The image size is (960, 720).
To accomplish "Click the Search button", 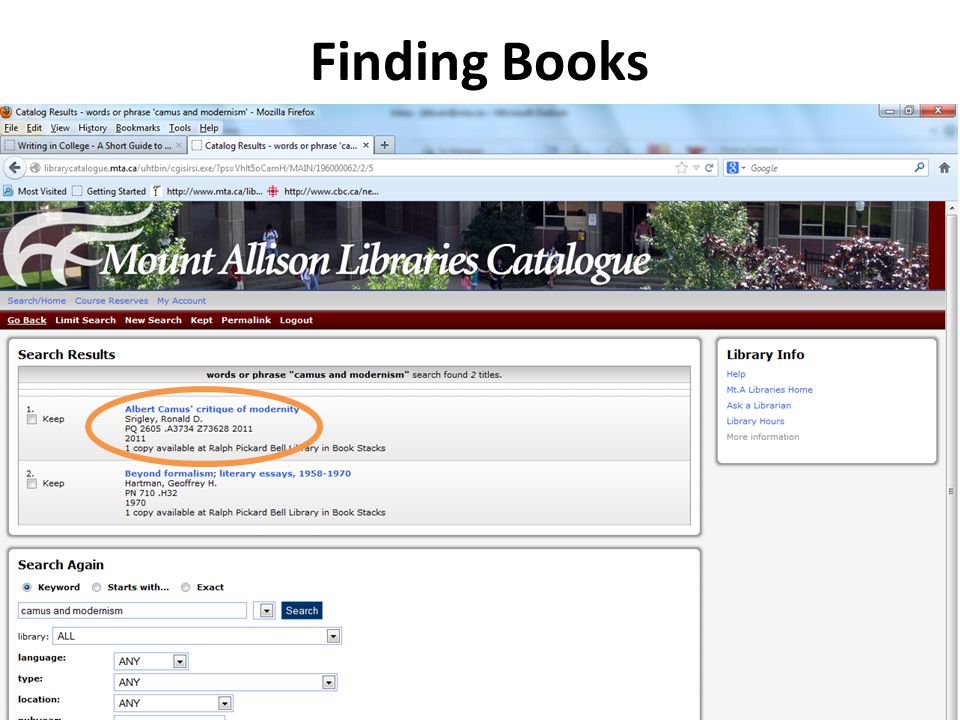I will pos(302,610).
